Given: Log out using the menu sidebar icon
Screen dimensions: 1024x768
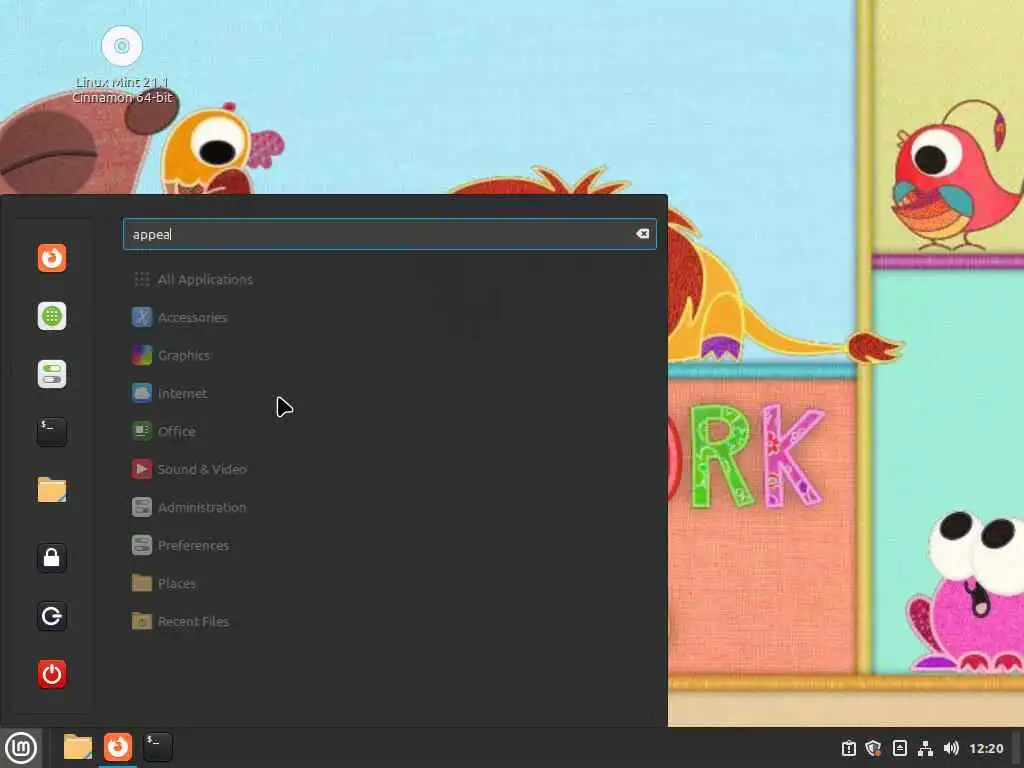Looking at the screenshot, I should (x=52, y=616).
